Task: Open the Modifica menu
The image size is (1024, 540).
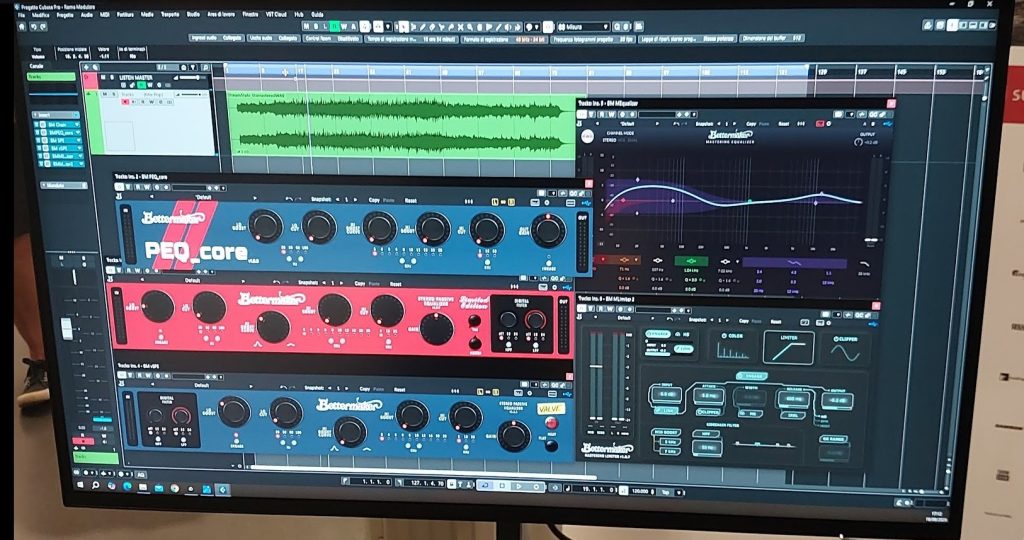Action: pyautogui.click(x=40, y=15)
